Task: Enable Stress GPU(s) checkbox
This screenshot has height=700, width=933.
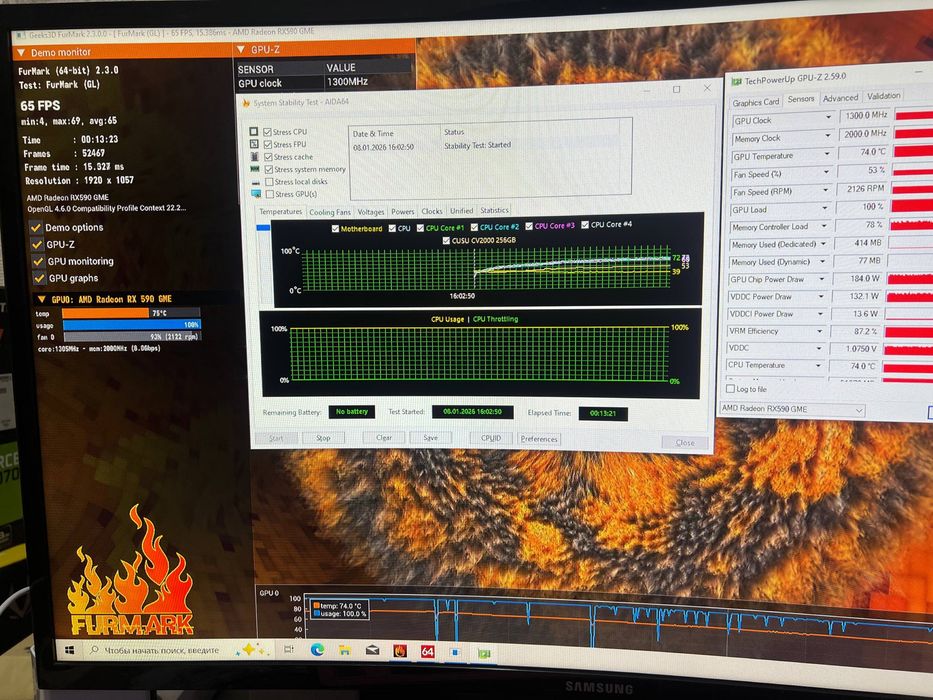Action: pos(270,194)
